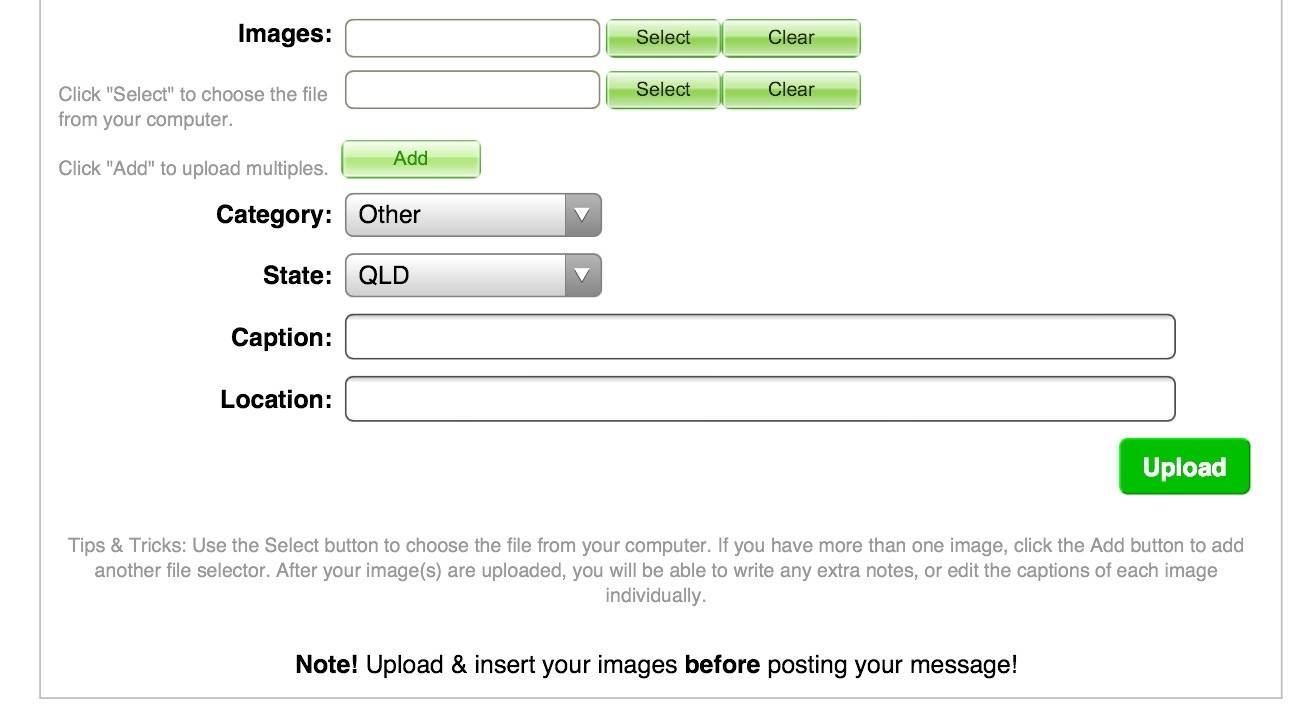
Task: Click the bold Images: label
Action: [x=285, y=34]
